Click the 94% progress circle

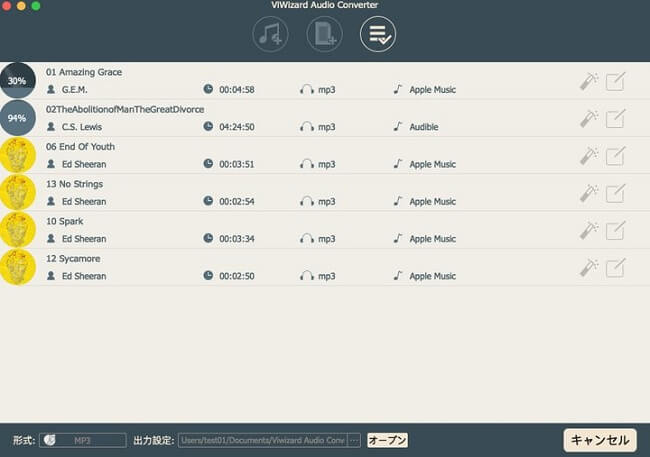pos(17,118)
